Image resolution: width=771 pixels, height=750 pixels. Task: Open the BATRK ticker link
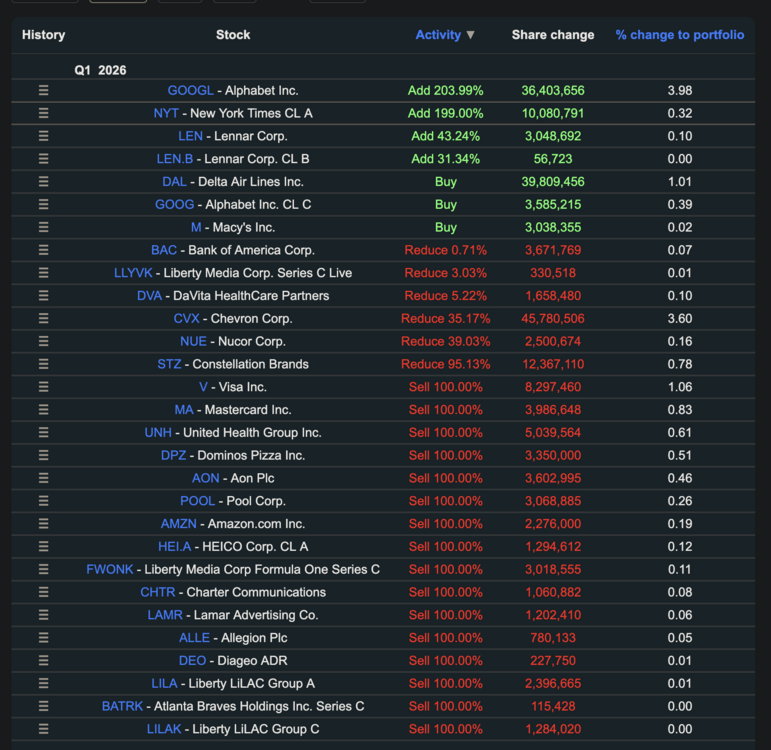[122, 706]
